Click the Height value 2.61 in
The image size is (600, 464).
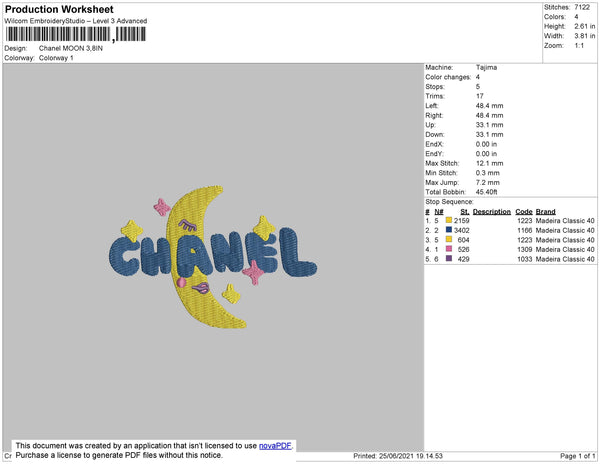(585, 26)
